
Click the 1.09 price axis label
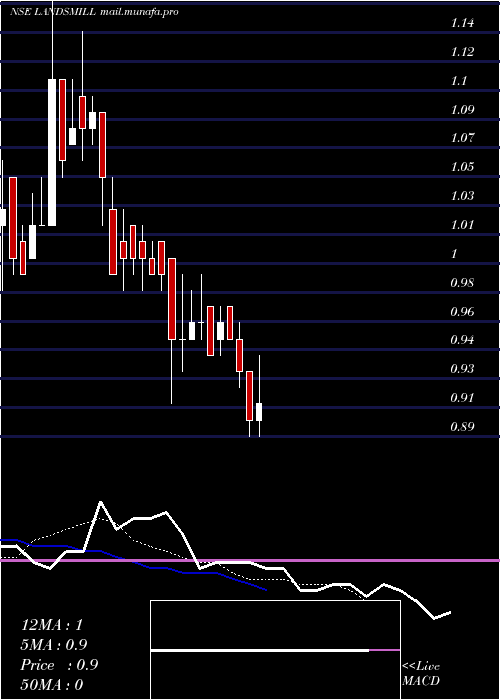pyautogui.click(x=462, y=109)
